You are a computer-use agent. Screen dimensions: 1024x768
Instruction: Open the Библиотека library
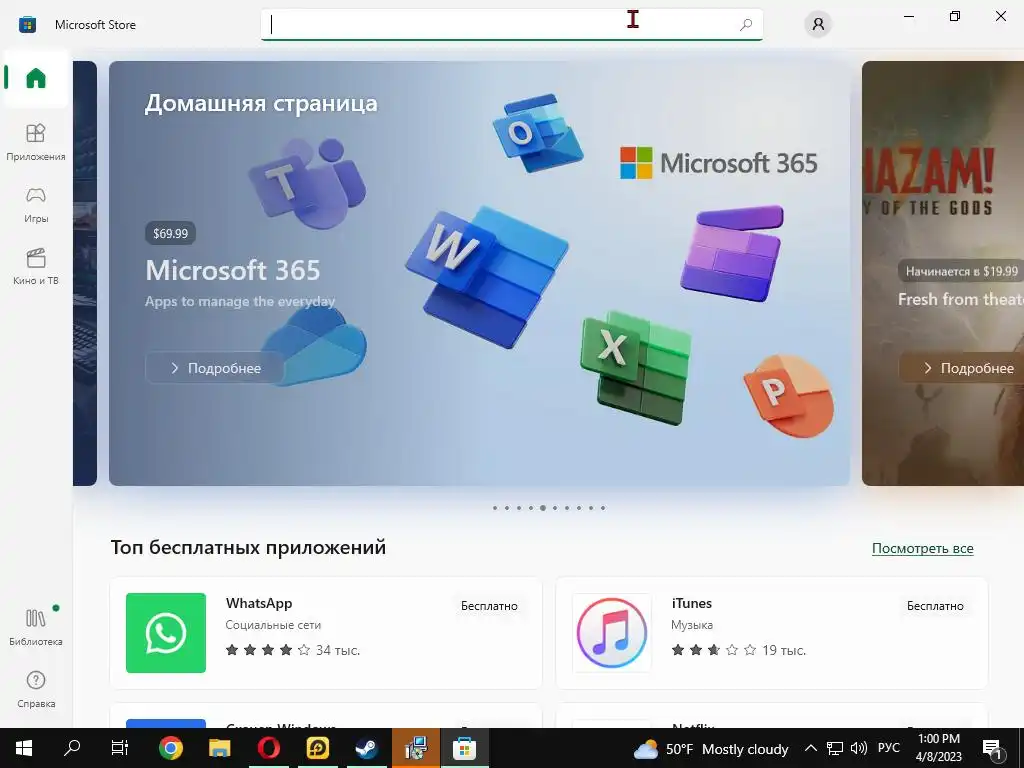click(x=36, y=627)
